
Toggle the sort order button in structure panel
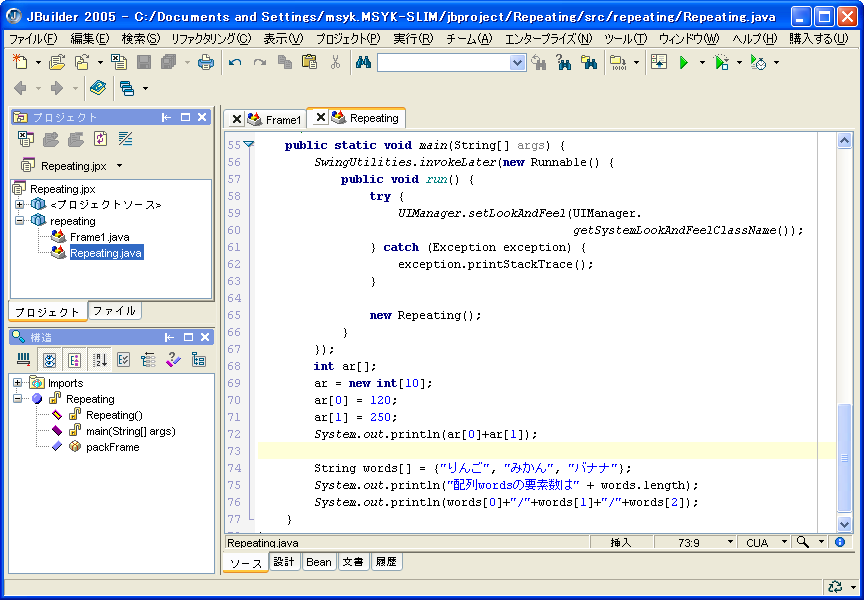99,360
